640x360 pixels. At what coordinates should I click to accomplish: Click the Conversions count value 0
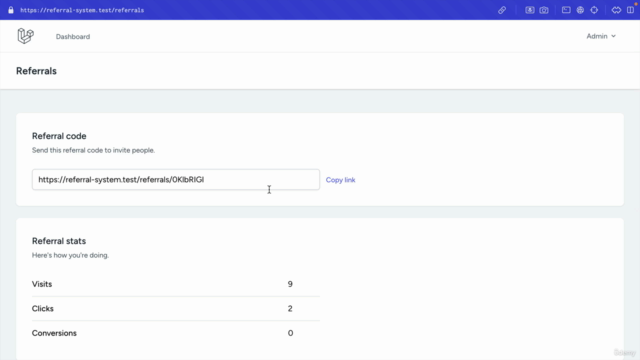[x=290, y=333]
